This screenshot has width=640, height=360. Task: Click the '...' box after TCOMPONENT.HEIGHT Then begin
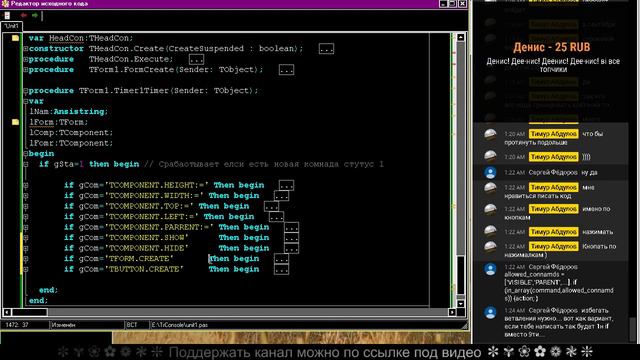(286, 185)
